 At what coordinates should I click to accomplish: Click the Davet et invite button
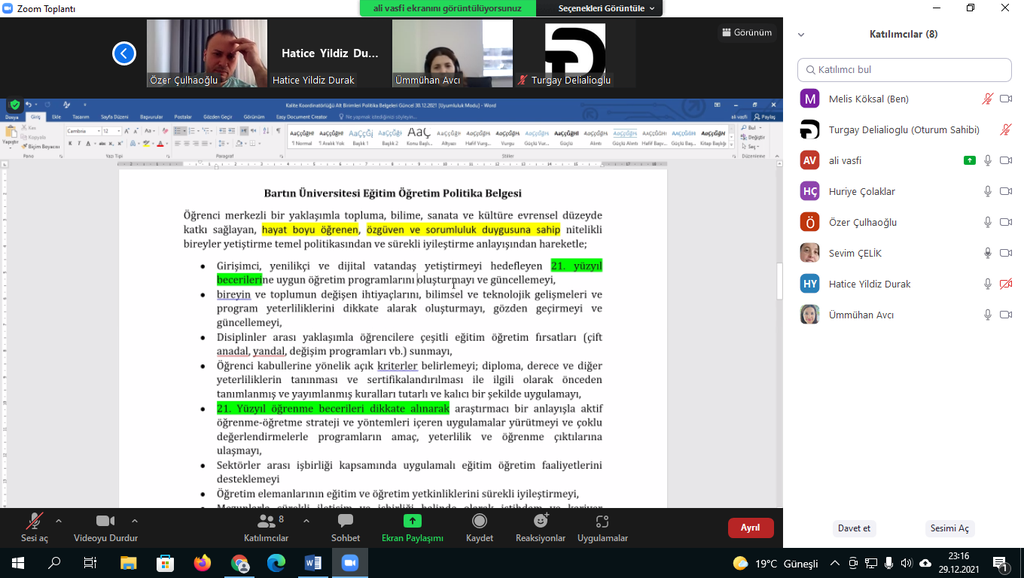(x=854, y=528)
